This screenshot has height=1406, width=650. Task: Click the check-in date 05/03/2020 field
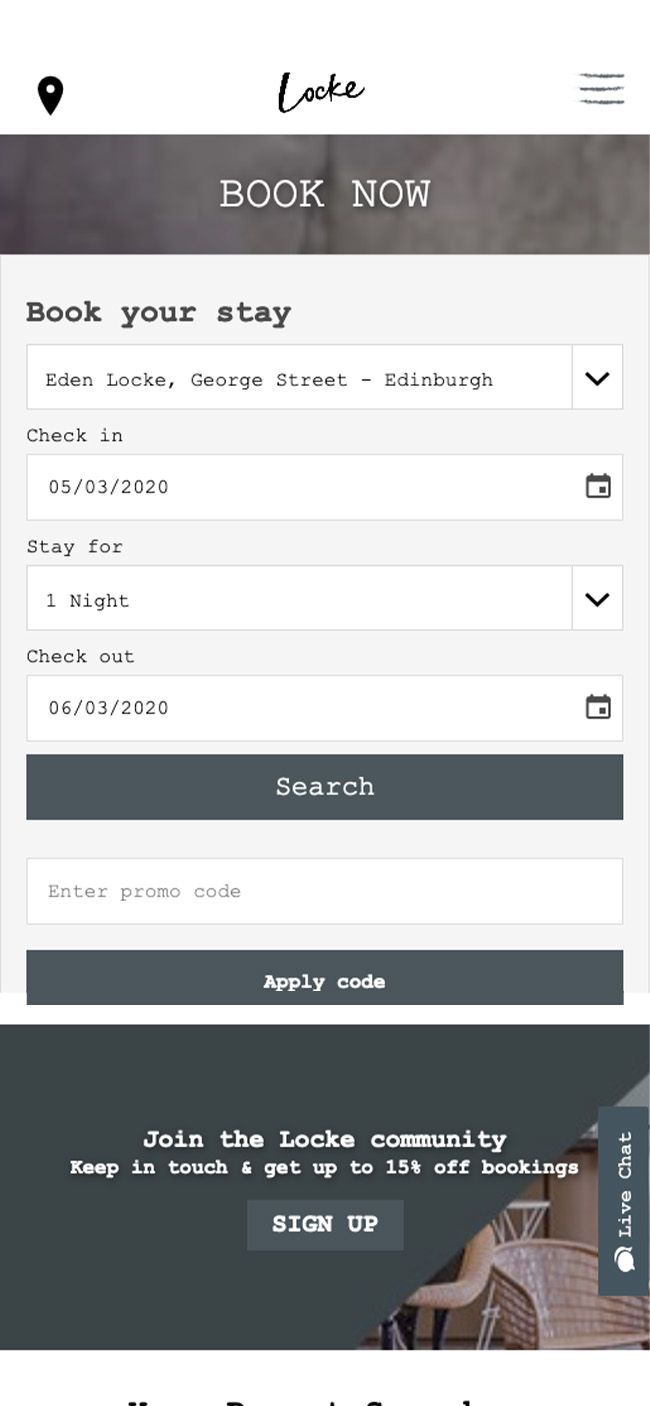(300, 487)
